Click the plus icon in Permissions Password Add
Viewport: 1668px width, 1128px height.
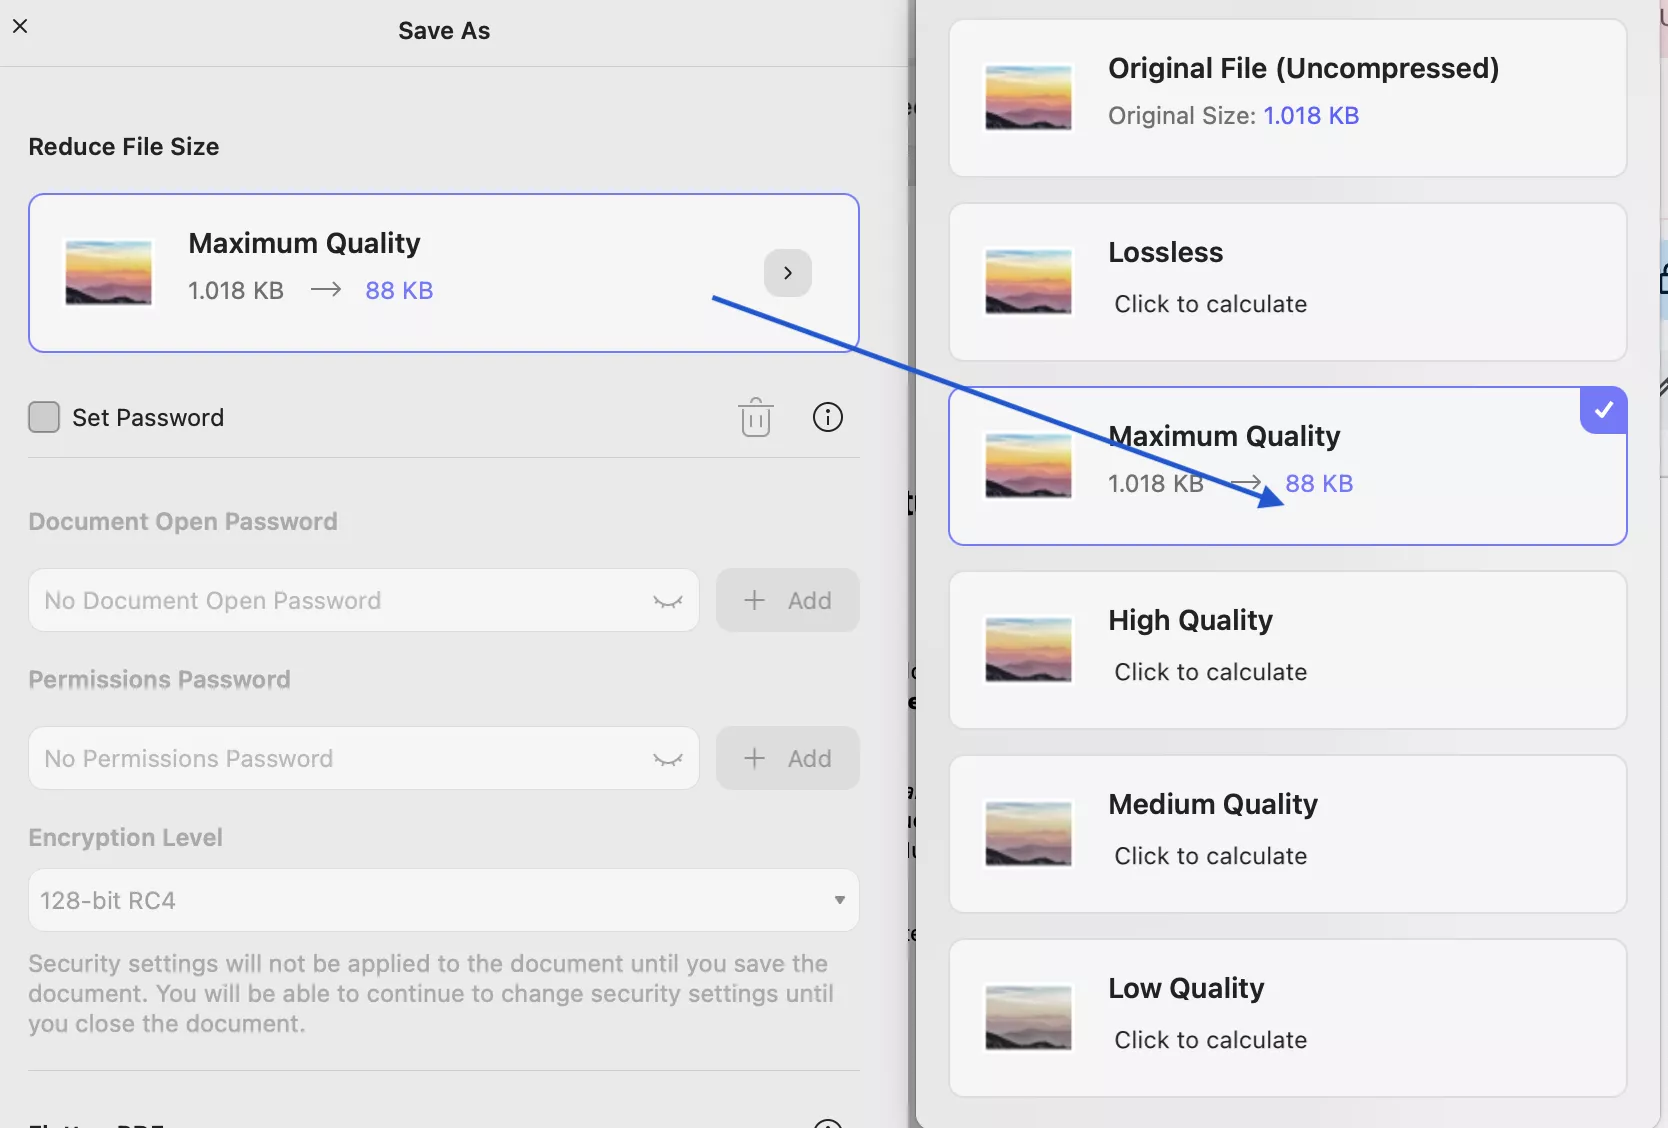point(755,758)
